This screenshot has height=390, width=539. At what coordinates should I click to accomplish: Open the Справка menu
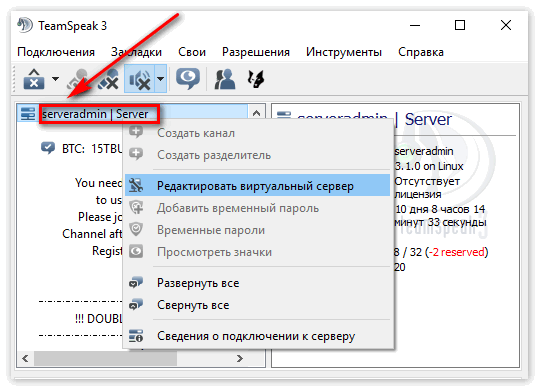(x=421, y=52)
